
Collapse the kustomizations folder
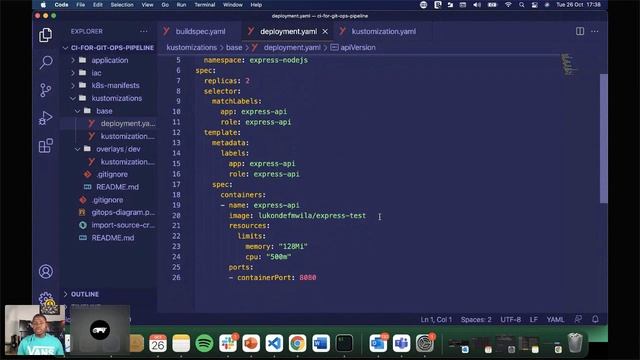coord(117,98)
